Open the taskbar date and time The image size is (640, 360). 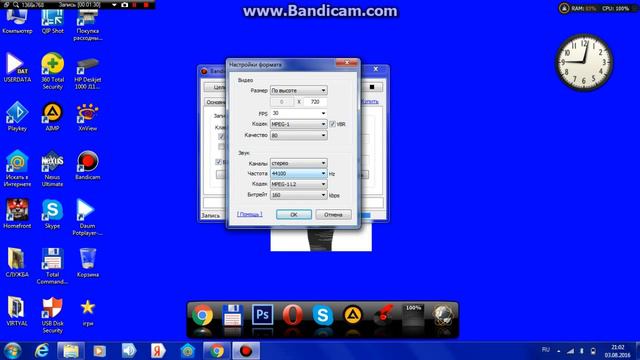coord(618,351)
